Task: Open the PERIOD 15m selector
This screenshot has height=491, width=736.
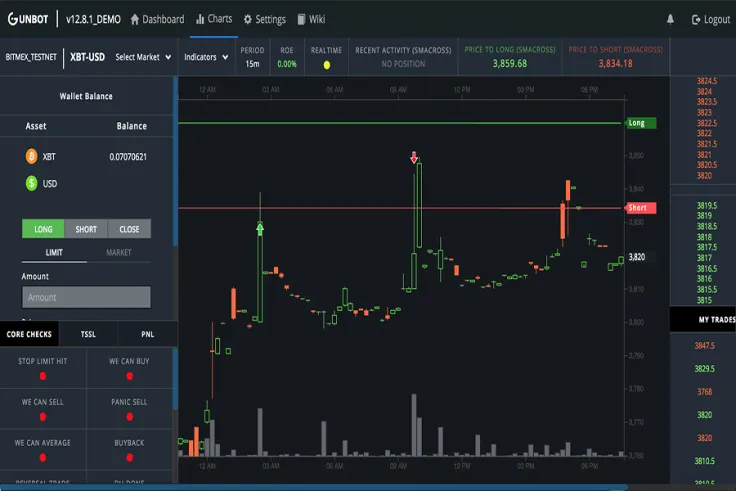Action: click(252, 57)
